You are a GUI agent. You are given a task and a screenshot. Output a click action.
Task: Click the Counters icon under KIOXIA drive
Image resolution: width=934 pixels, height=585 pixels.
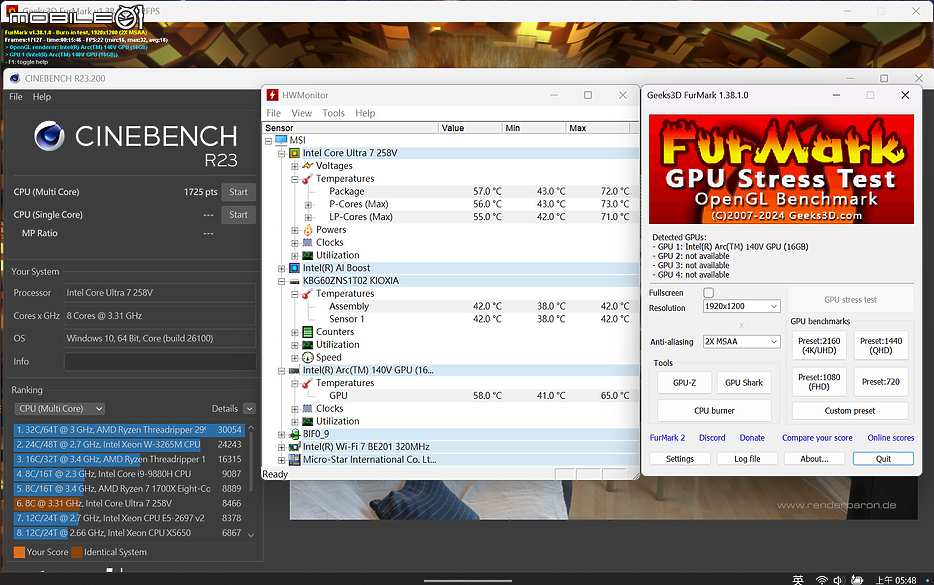point(307,332)
